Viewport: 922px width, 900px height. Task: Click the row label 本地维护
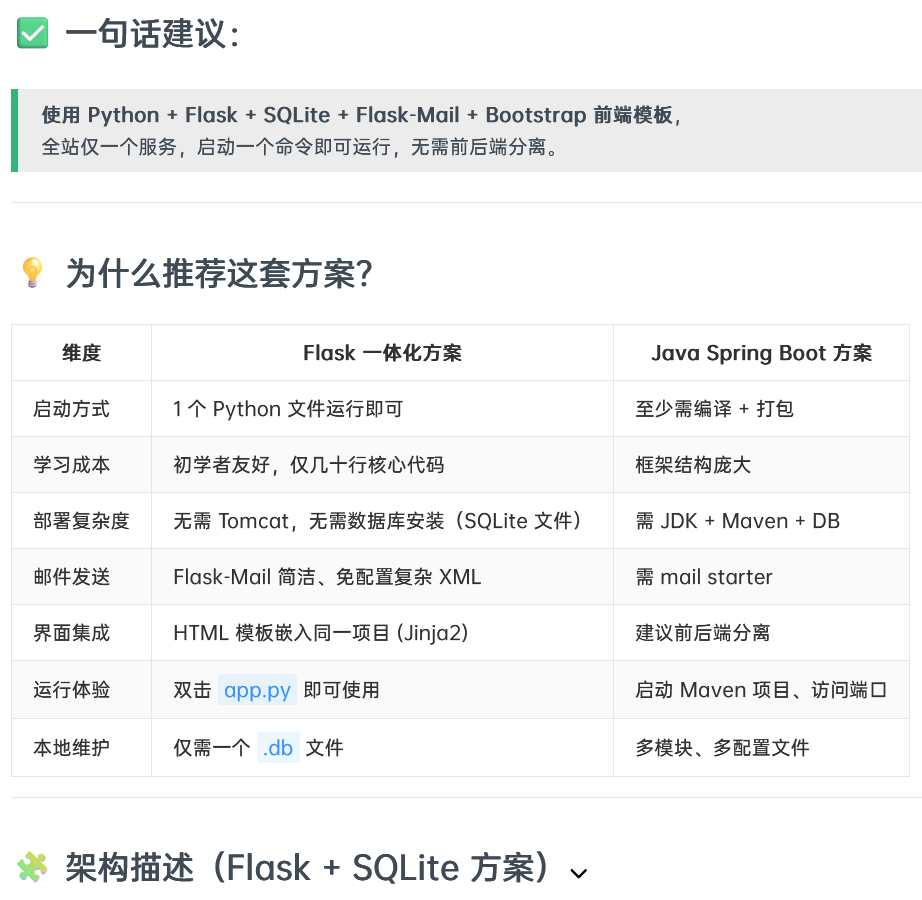click(72, 748)
